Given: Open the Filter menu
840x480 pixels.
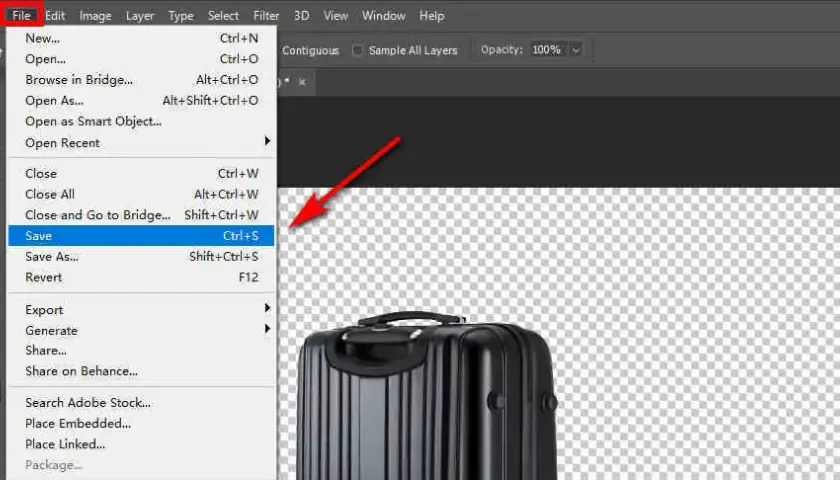Looking at the screenshot, I should pyautogui.click(x=266, y=16).
